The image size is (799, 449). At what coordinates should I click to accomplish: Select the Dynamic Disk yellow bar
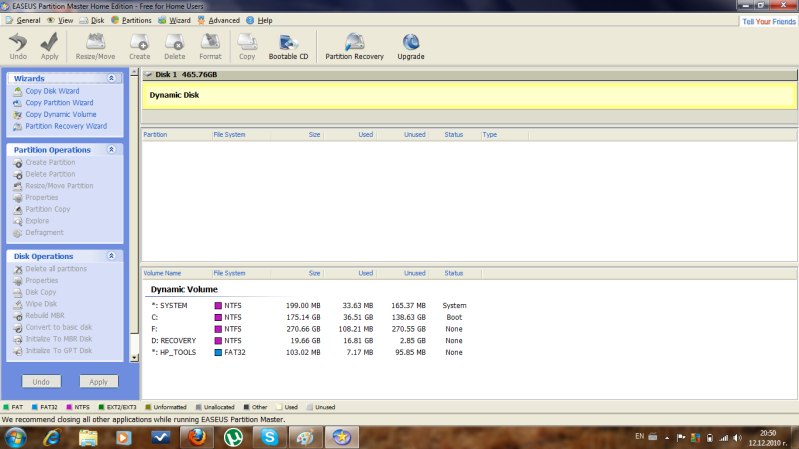(x=469, y=95)
